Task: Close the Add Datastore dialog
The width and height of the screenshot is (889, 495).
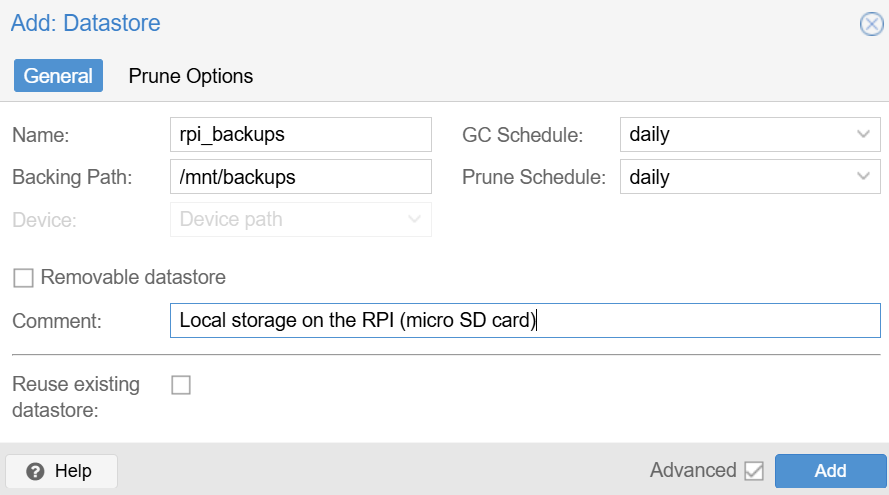Action: tap(871, 24)
